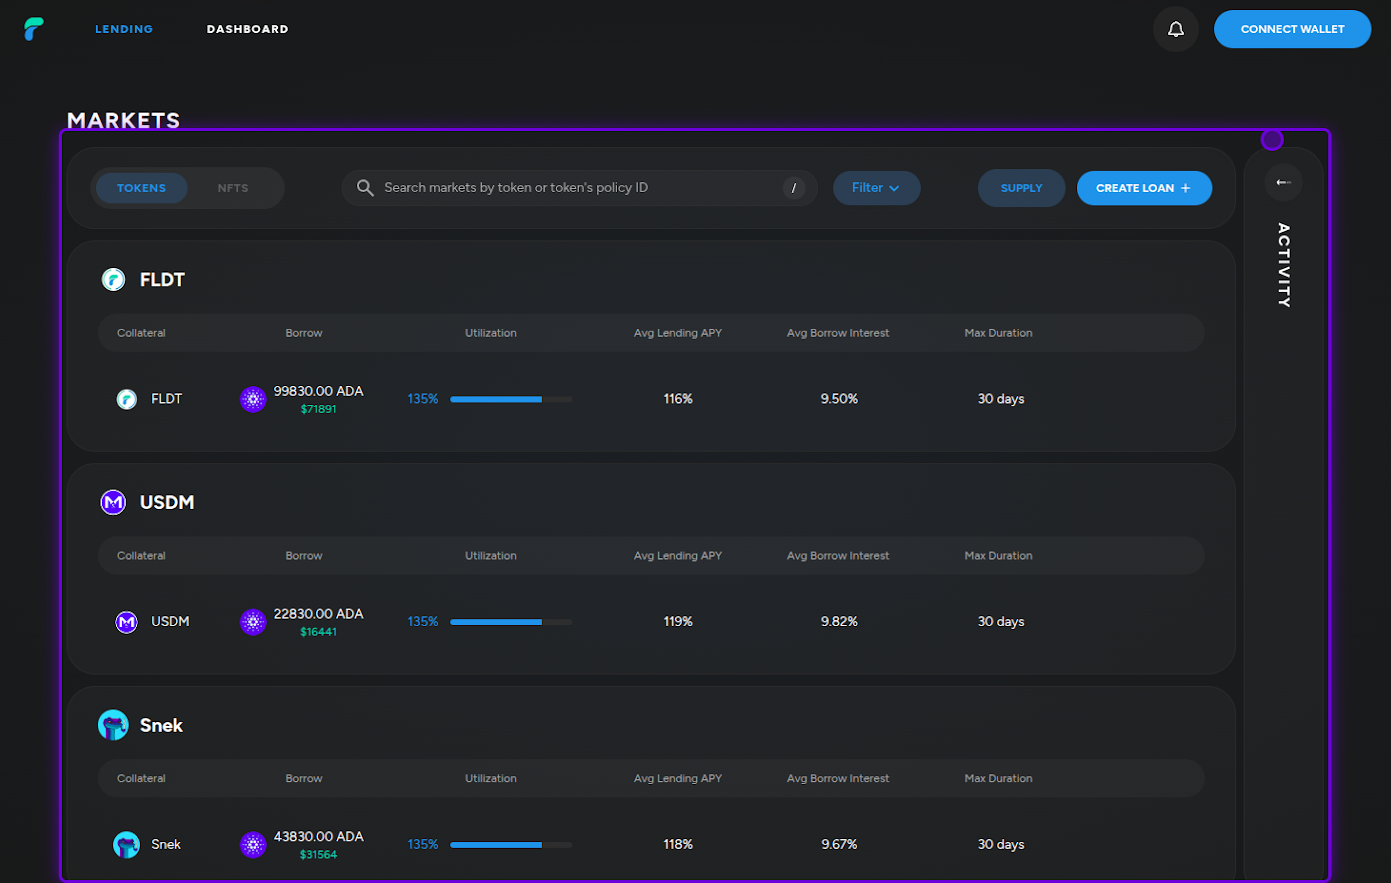Click the 99830.00 ADA borrow amount
This screenshot has height=883, width=1391.
tap(319, 391)
